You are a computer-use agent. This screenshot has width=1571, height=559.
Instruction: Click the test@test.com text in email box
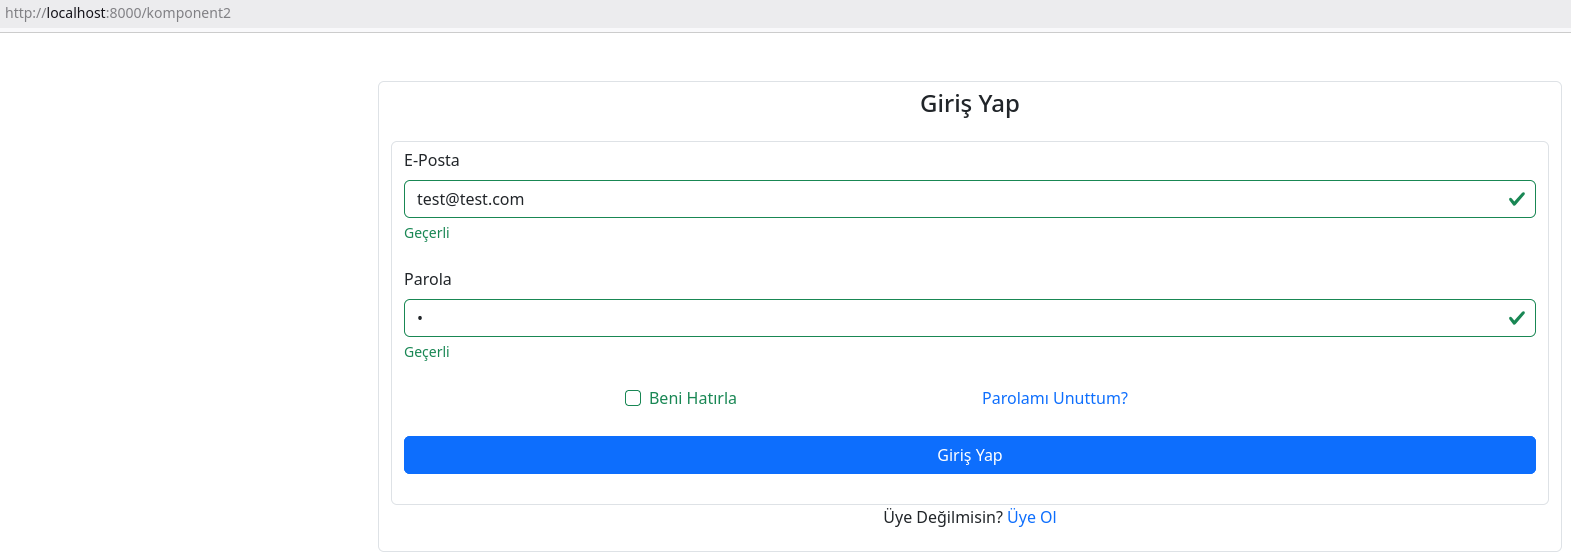[x=470, y=199]
